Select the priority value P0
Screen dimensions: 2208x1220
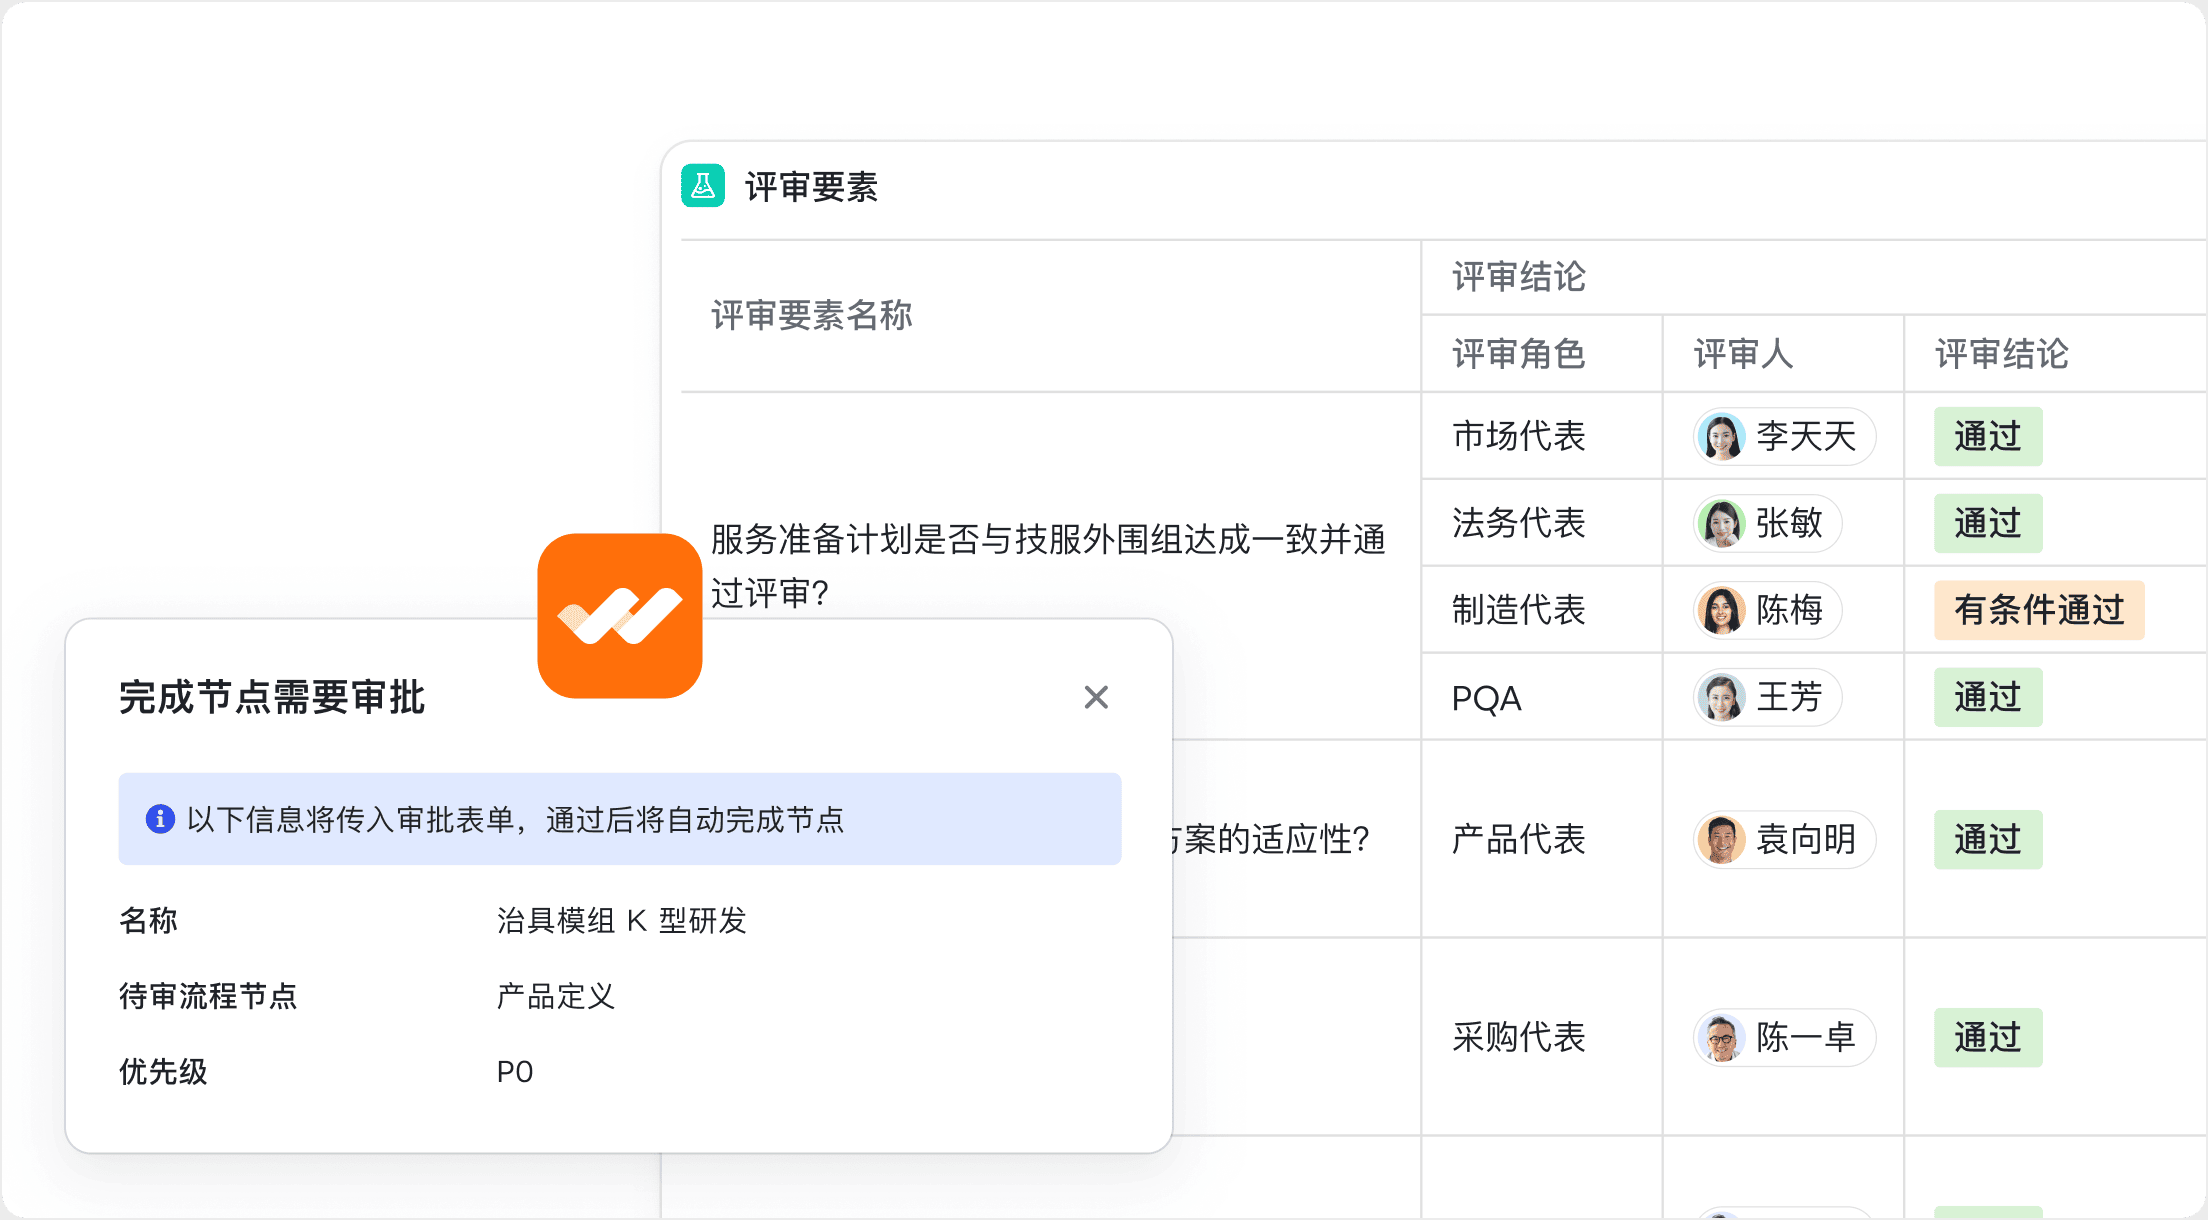(x=515, y=1072)
